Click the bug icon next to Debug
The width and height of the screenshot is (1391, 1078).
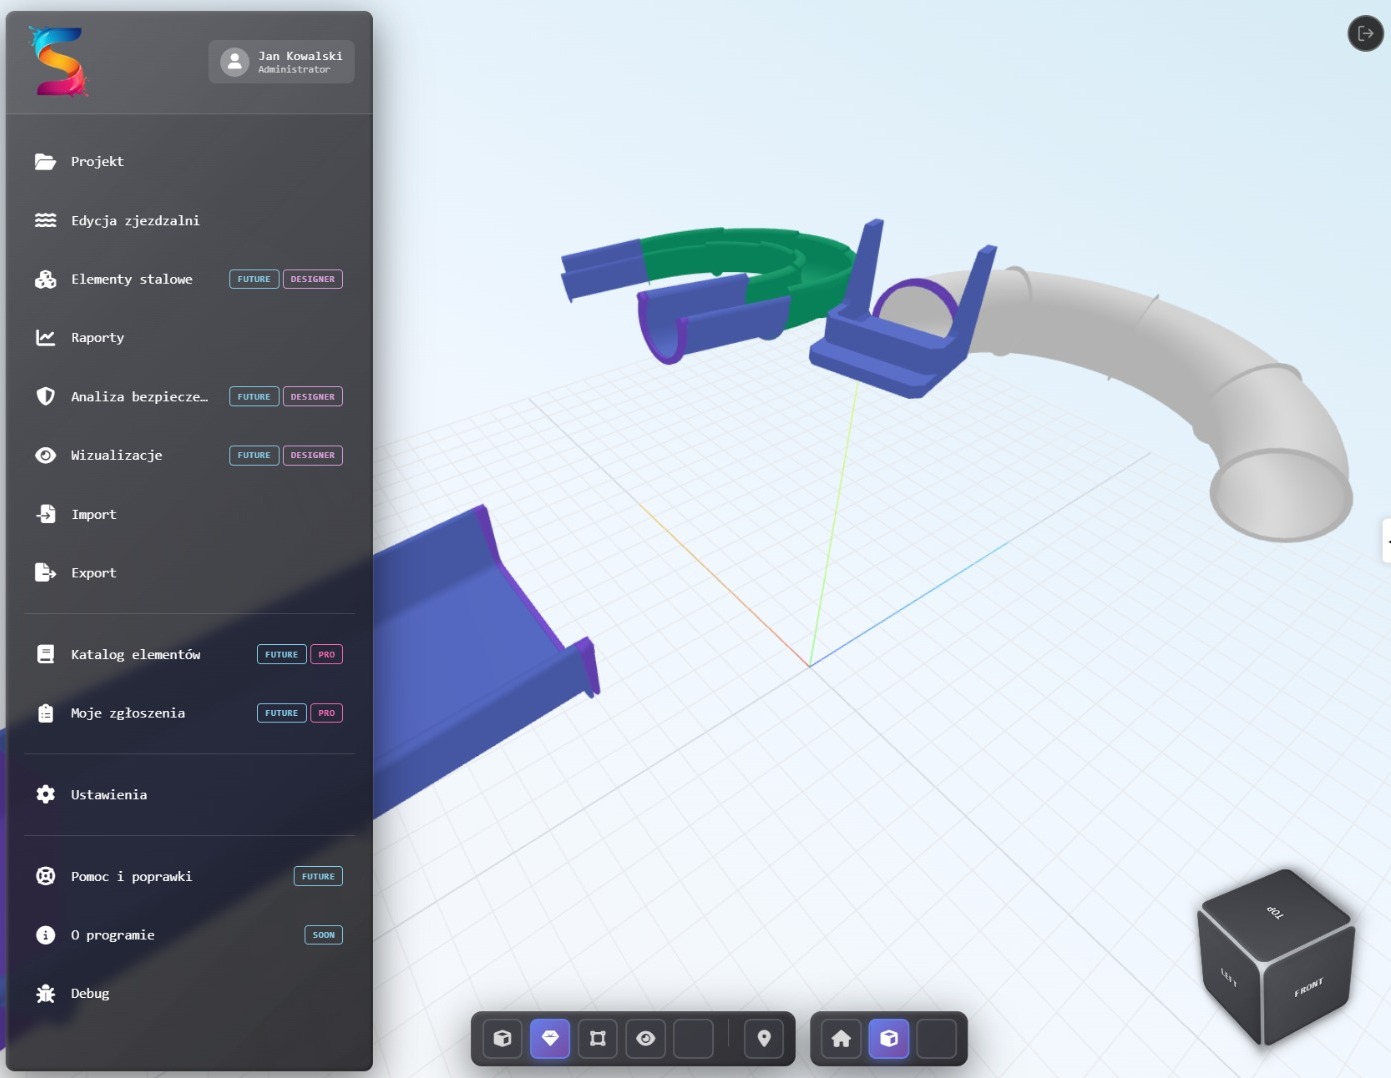click(x=46, y=993)
